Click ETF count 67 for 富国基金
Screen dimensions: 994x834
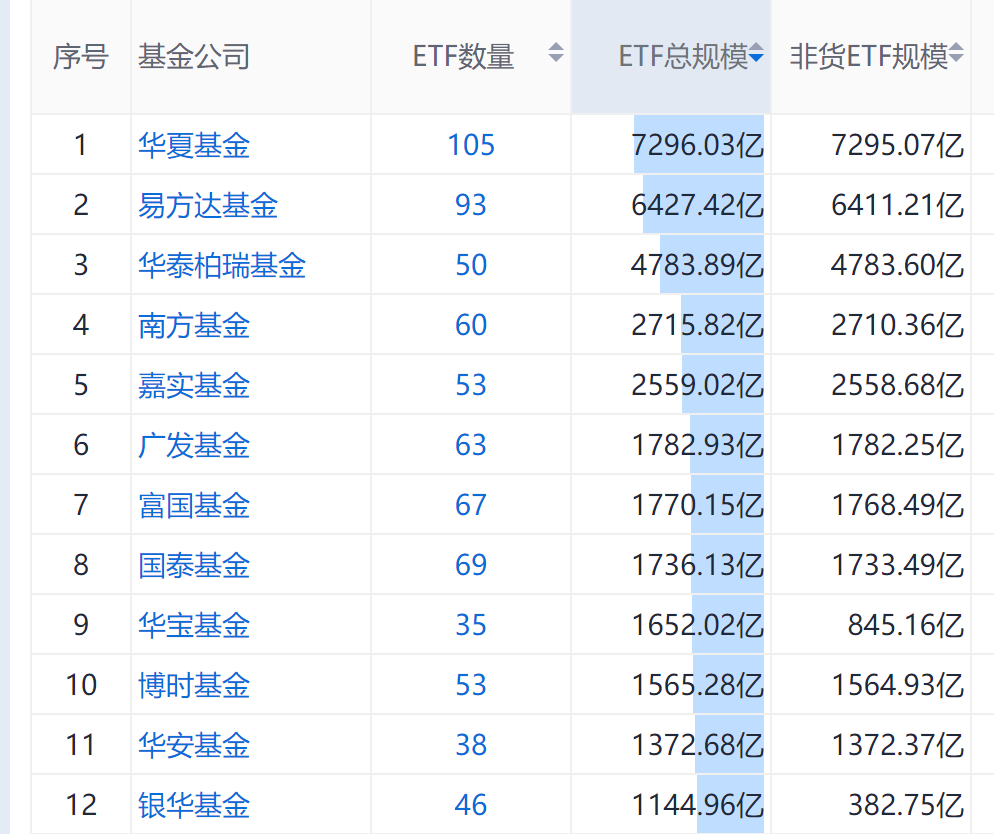pos(471,505)
